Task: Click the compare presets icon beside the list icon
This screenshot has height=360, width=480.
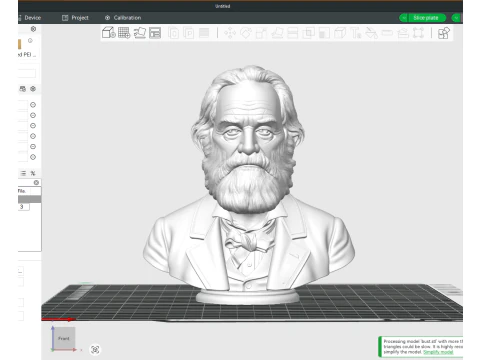Action: (x=33, y=173)
